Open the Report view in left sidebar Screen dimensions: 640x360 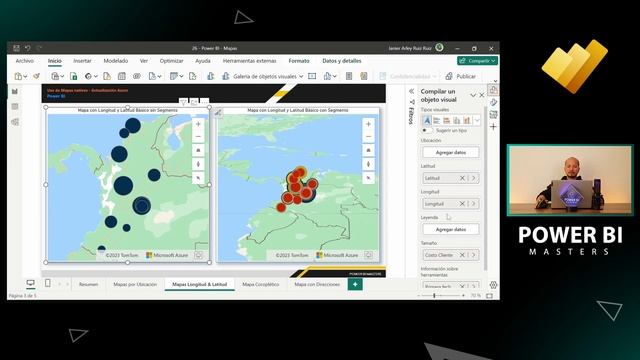pos(15,91)
